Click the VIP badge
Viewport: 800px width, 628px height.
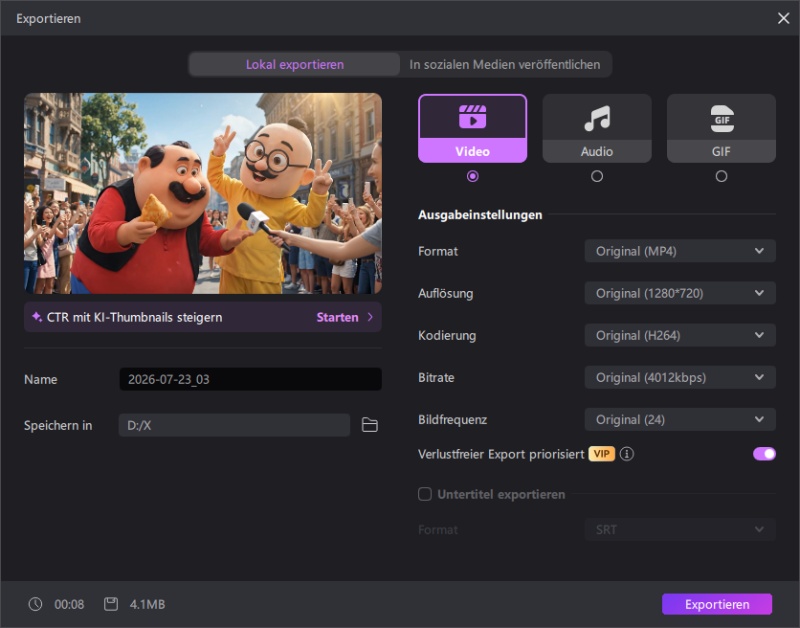point(602,454)
